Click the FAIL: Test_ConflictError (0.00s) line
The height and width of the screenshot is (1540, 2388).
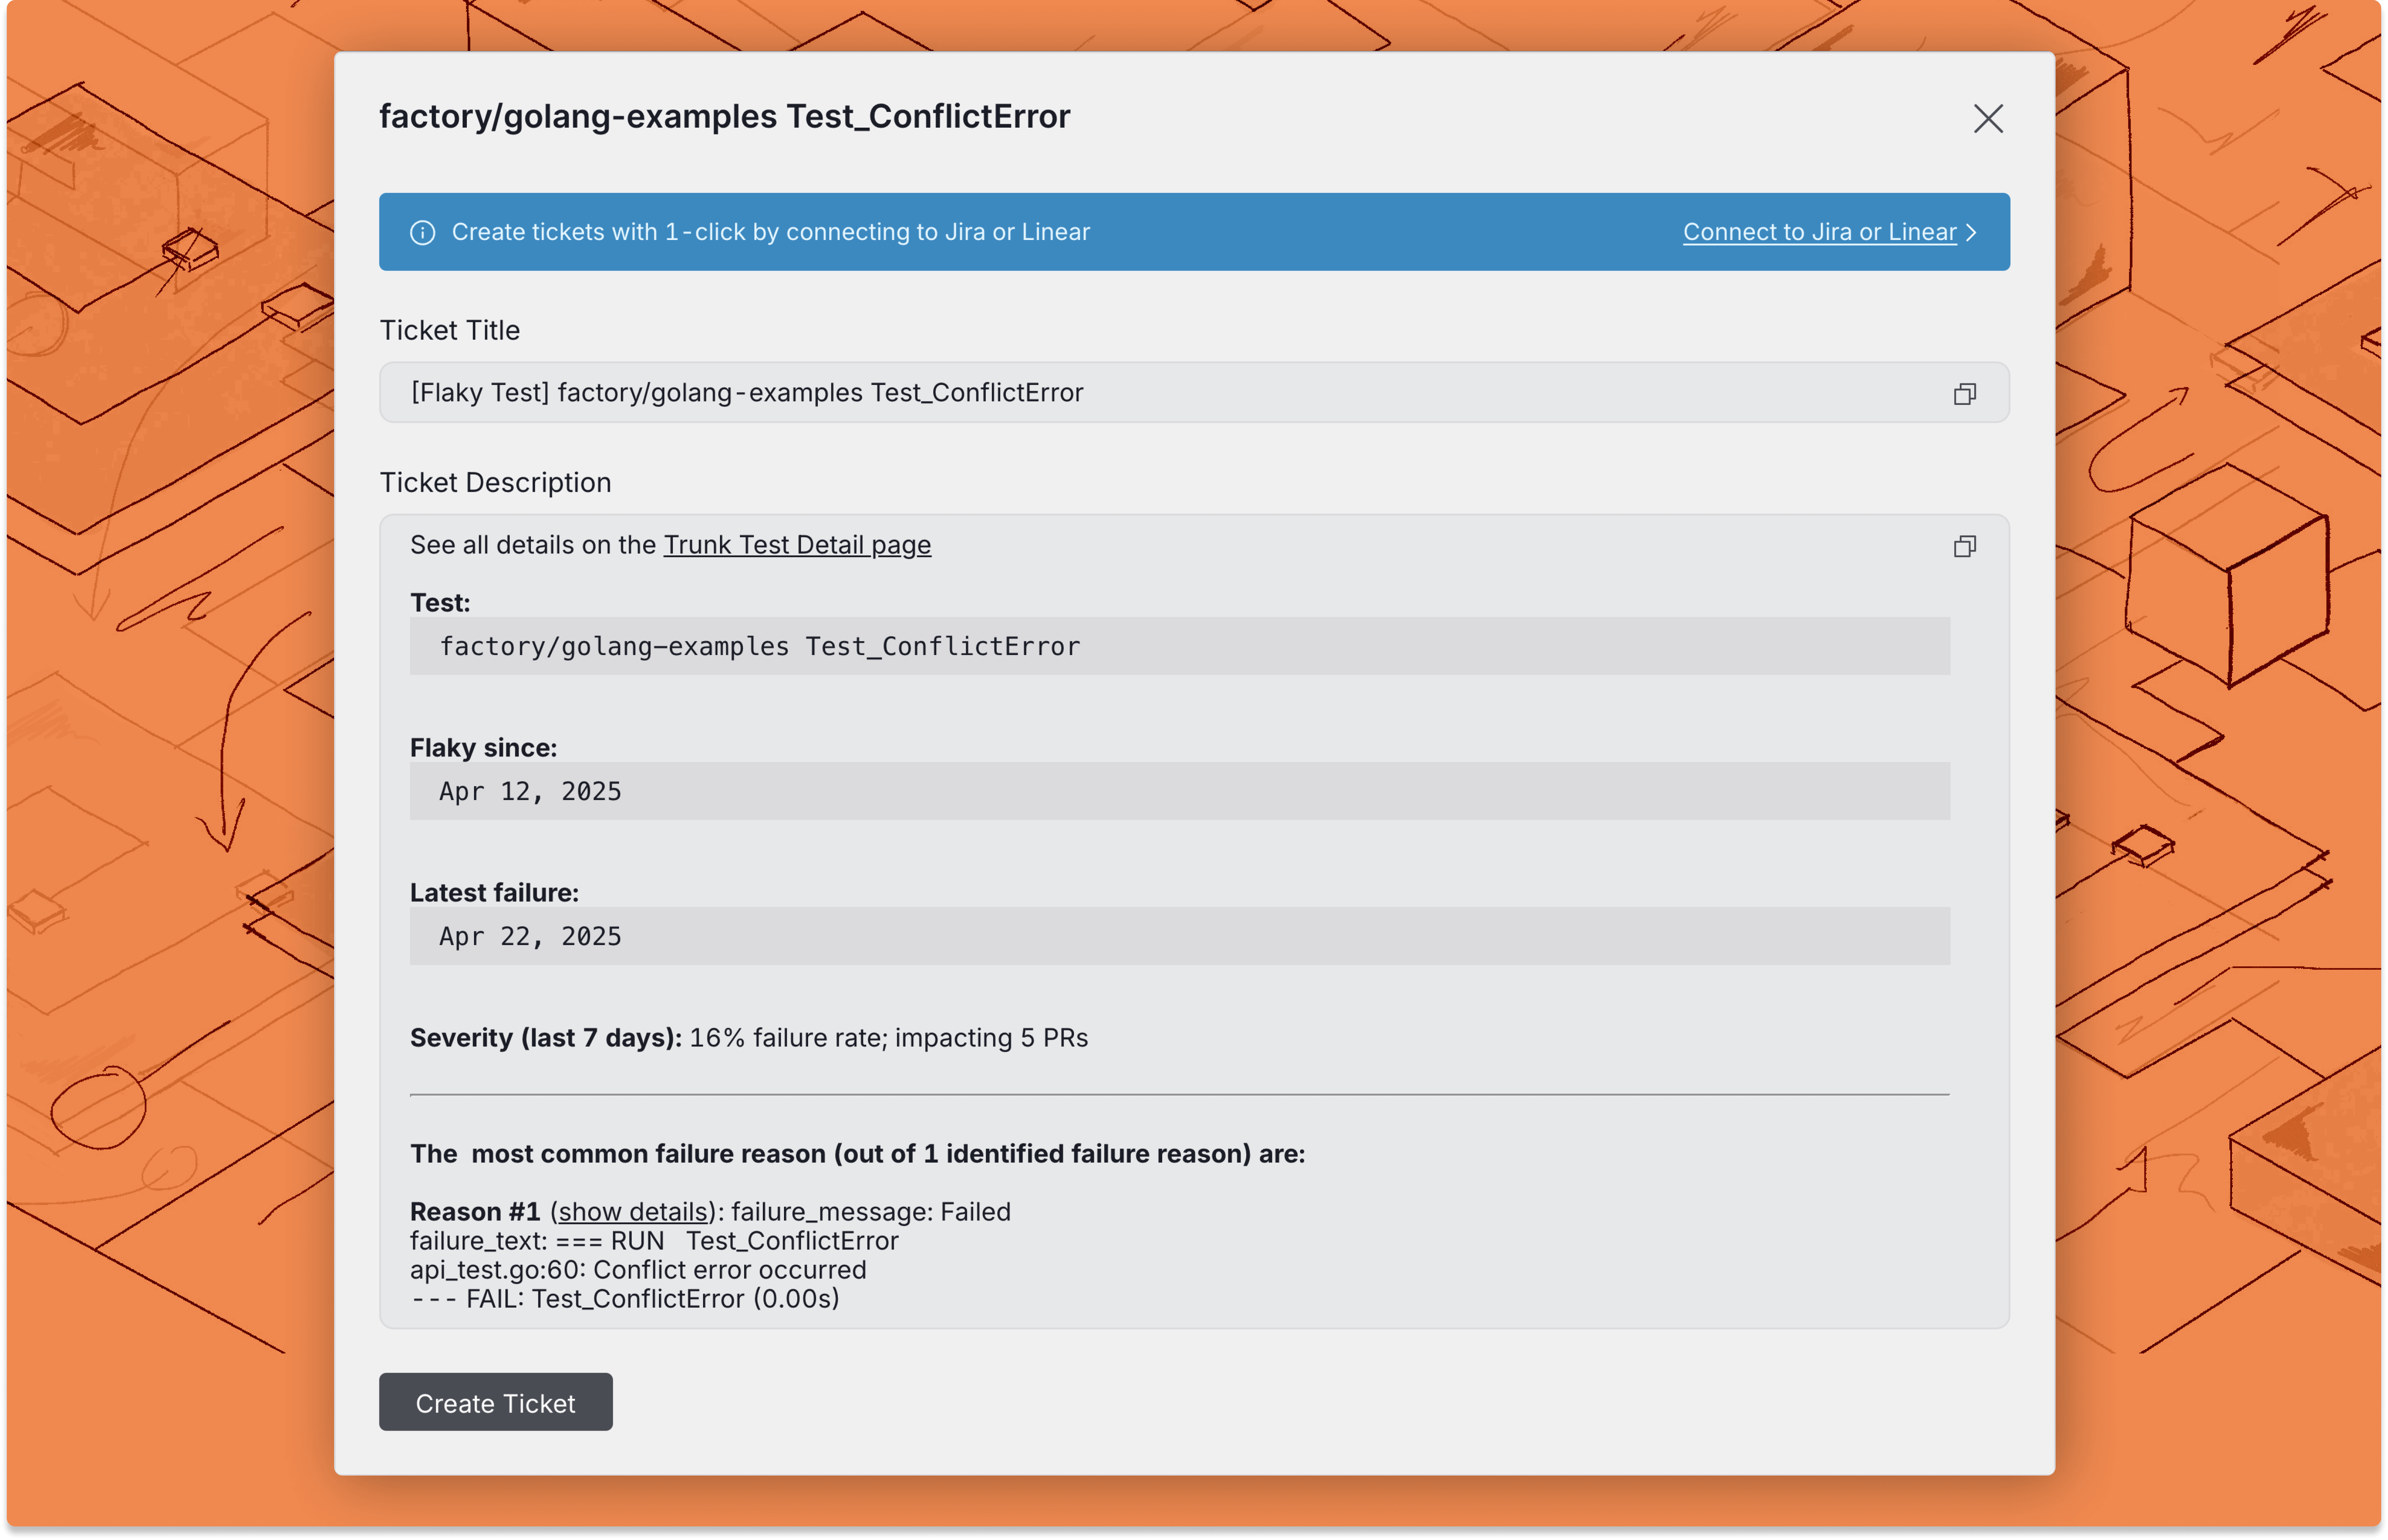[x=625, y=1299]
